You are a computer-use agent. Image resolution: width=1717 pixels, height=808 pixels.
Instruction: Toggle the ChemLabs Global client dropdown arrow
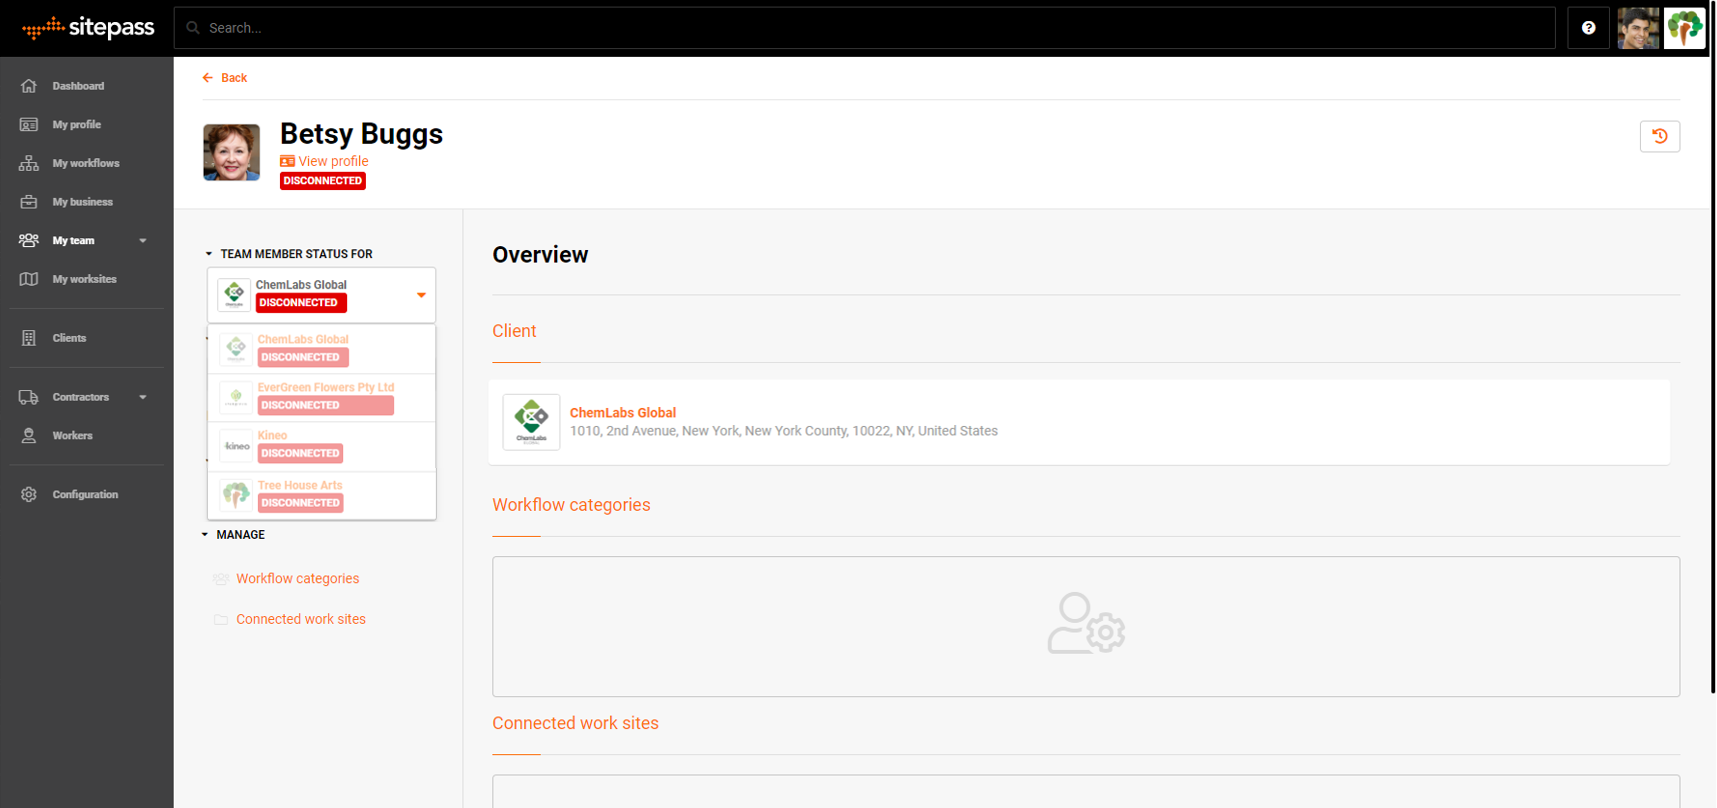coord(421,295)
